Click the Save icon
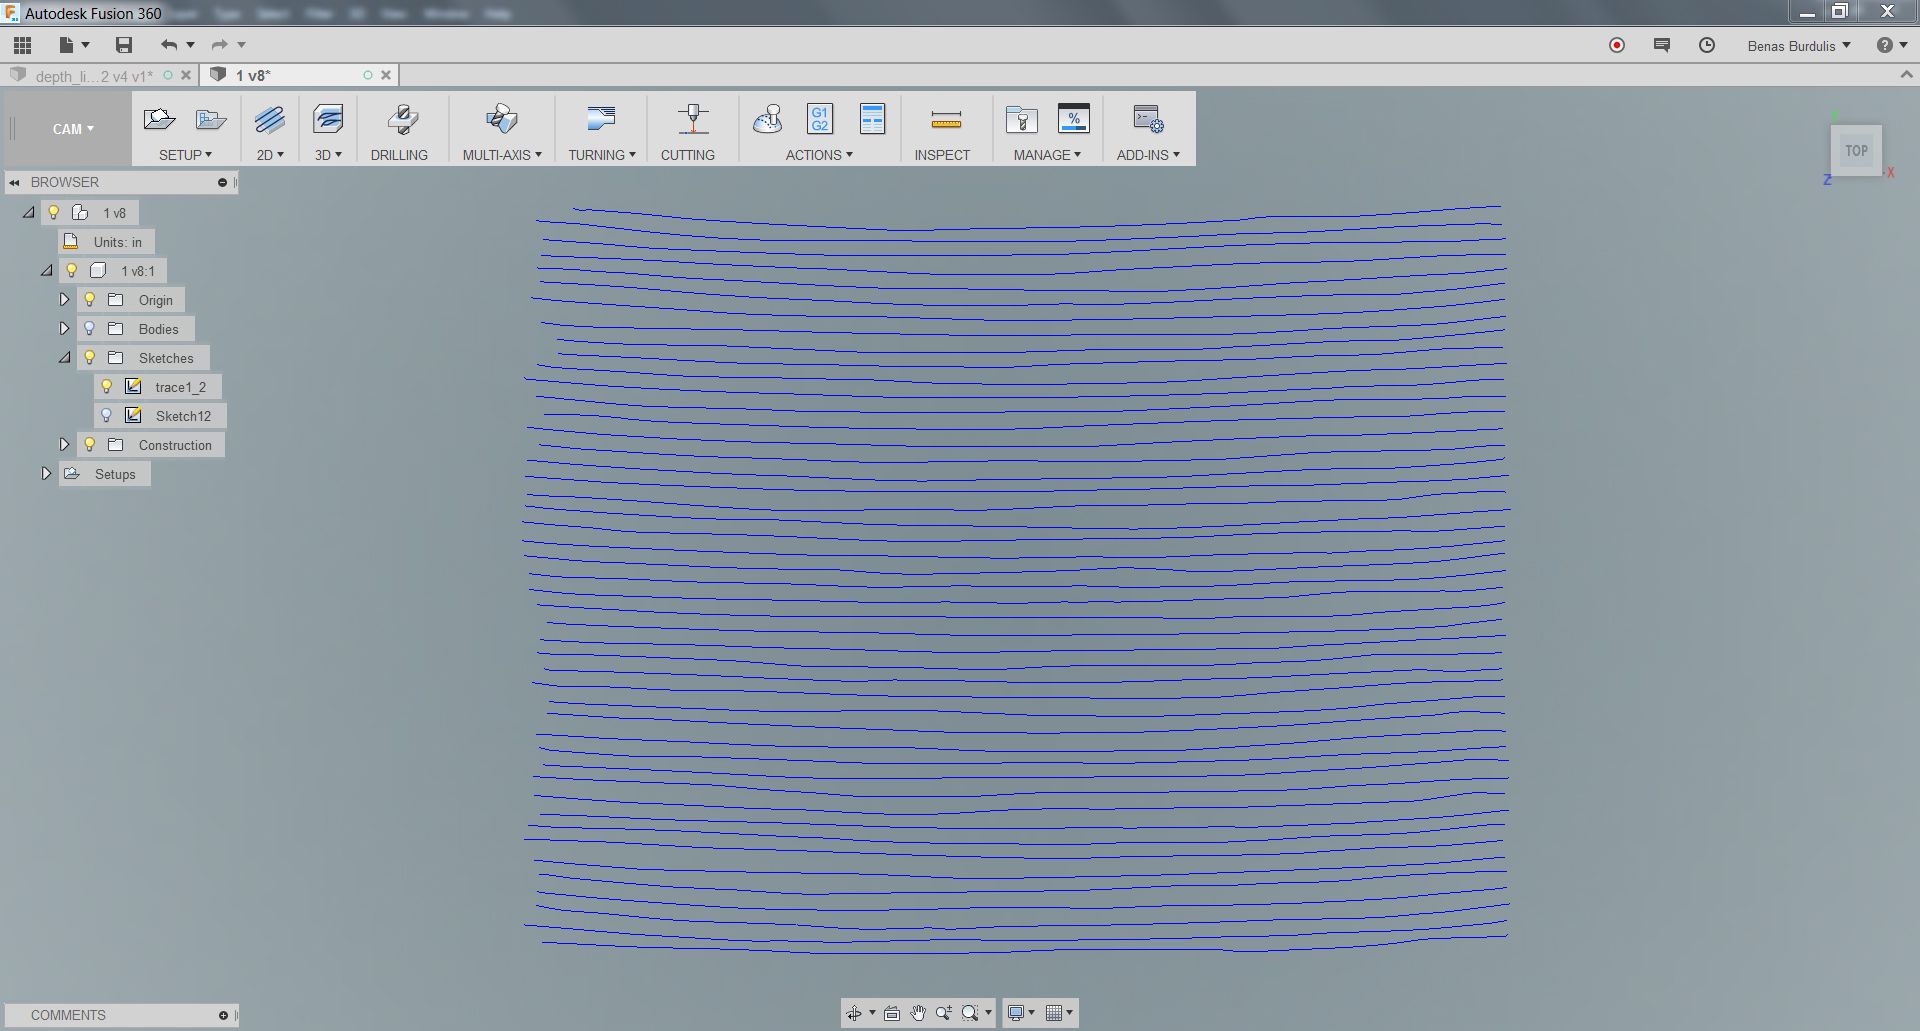 click(124, 45)
